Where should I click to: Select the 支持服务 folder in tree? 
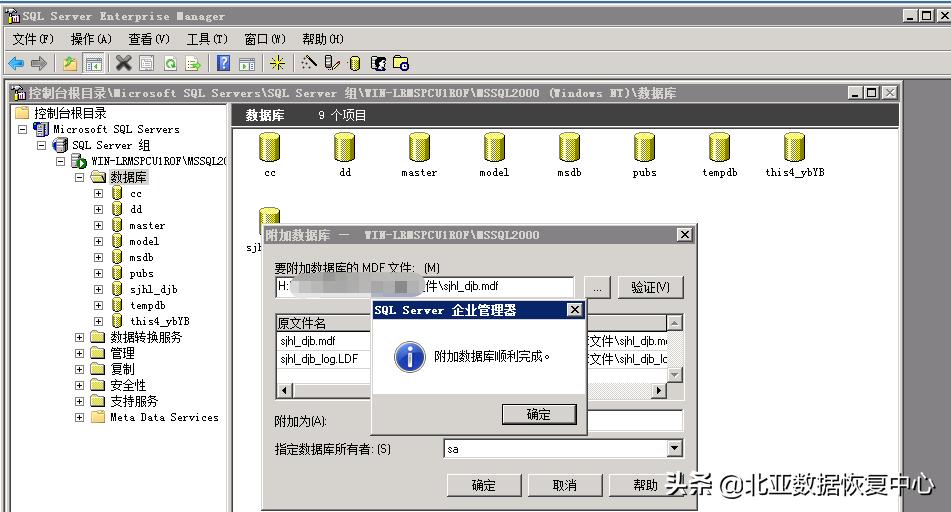pyautogui.click(x=134, y=402)
